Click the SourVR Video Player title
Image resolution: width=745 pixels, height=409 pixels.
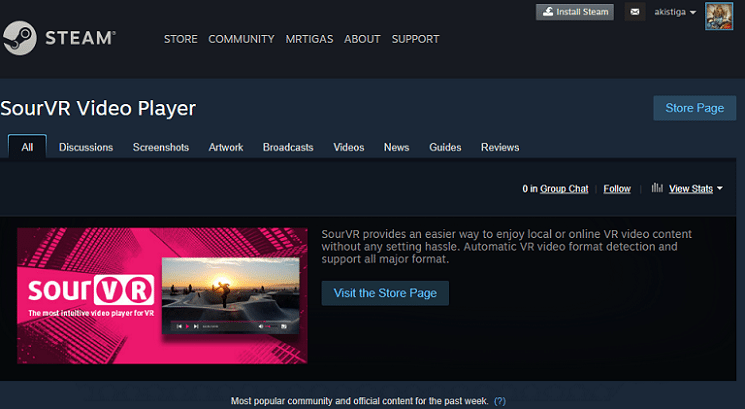[98, 108]
